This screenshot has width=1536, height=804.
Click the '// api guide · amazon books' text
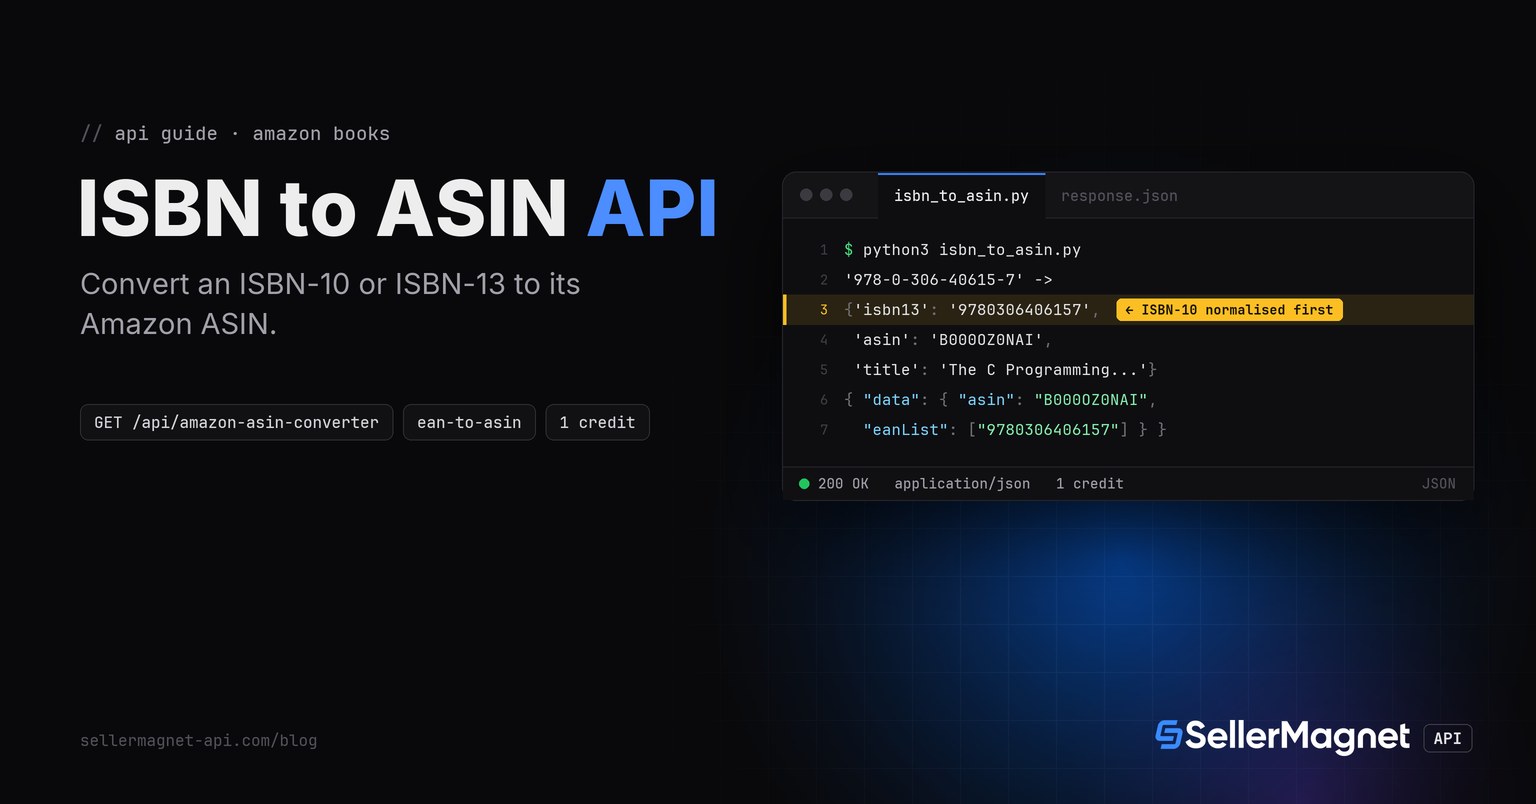point(235,134)
